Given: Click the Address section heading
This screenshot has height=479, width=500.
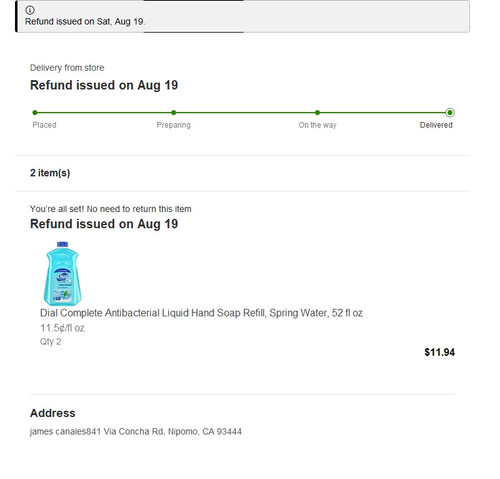Looking at the screenshot, I should 53,413.
